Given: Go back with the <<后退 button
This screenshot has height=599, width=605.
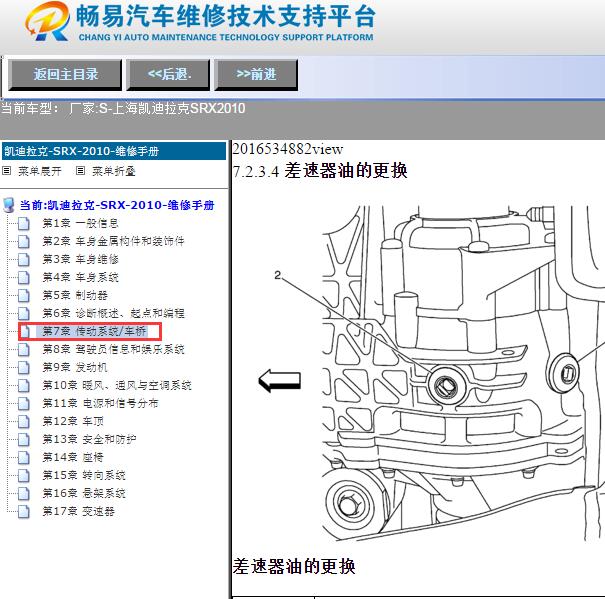Looking at the screenshot, I should coord(169,74).
